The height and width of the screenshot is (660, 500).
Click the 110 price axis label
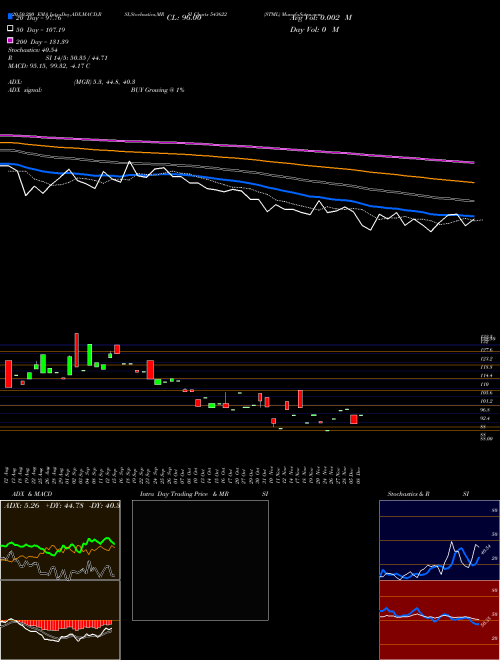click(485, 384)
